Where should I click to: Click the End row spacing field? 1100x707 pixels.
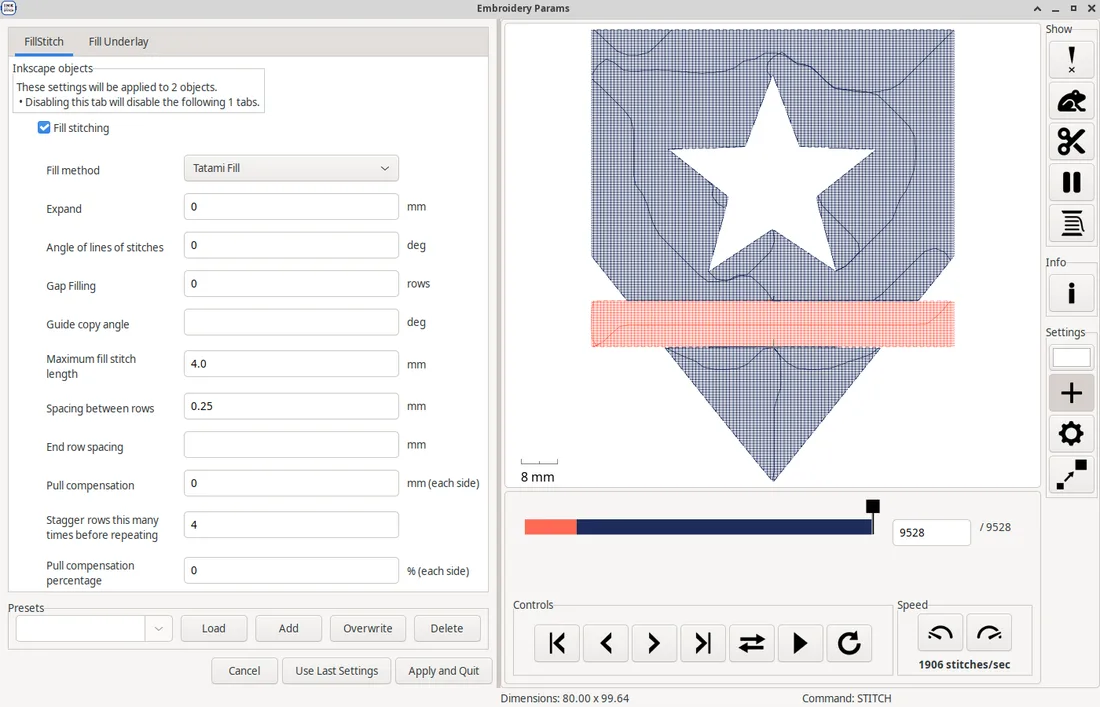click(x=291, y=445)
